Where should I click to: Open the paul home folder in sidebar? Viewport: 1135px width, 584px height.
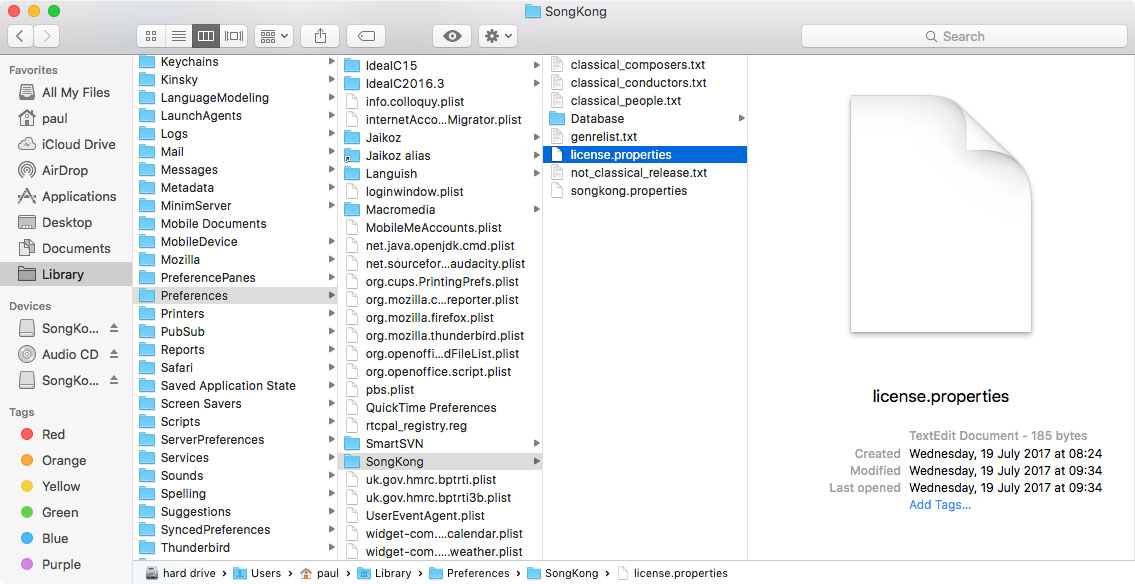(x=66, y=119)
